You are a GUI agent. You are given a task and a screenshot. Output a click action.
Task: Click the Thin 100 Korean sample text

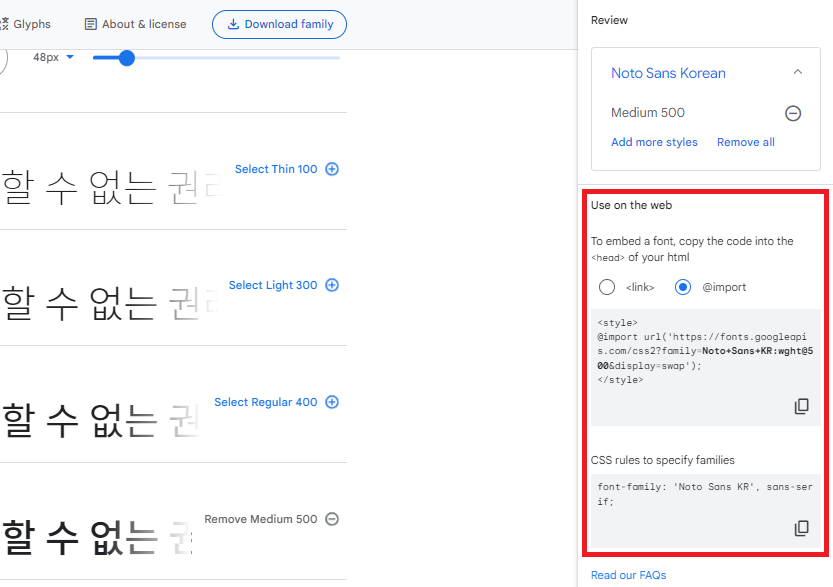coord(112,188)
